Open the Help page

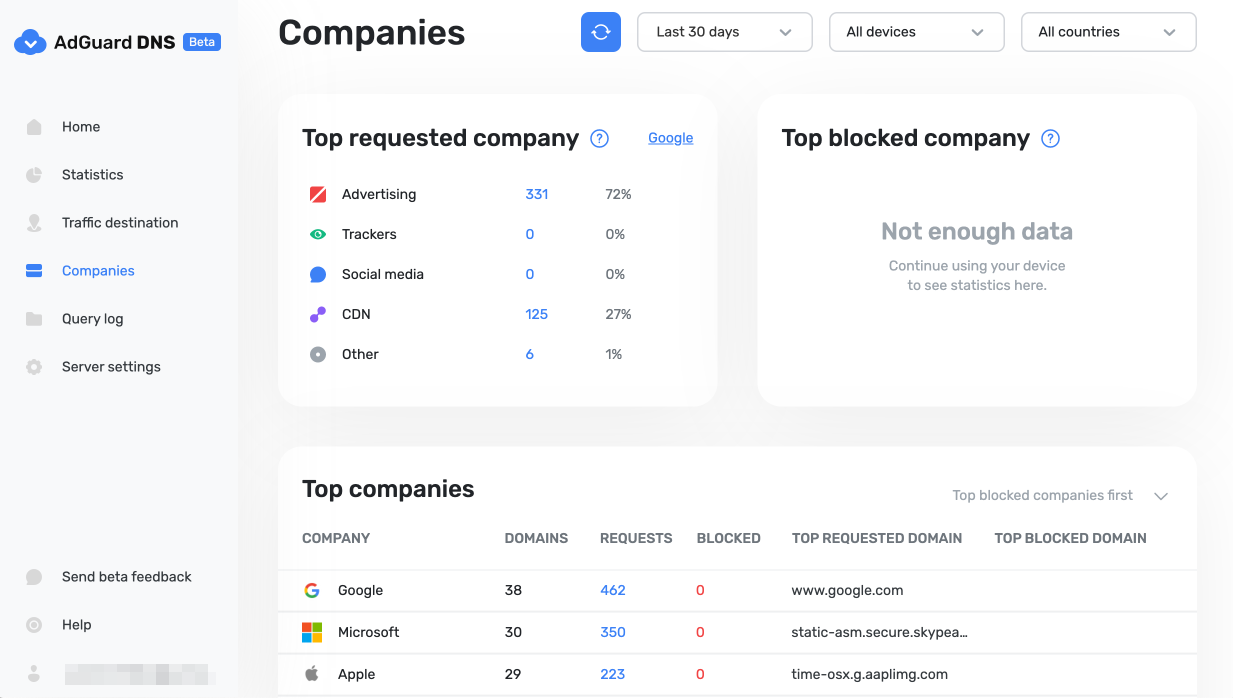click(x=76, y=625)
